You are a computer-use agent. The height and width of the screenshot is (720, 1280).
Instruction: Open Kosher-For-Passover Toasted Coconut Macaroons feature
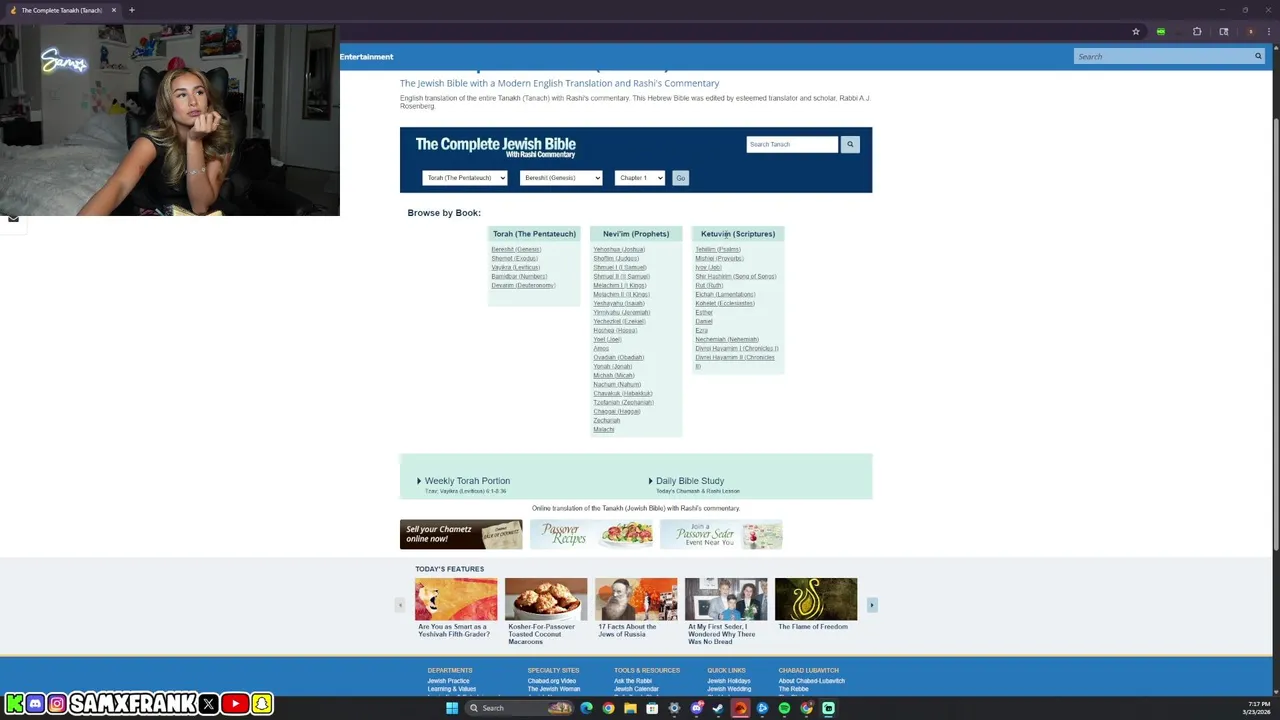click(x=546, y=611)
